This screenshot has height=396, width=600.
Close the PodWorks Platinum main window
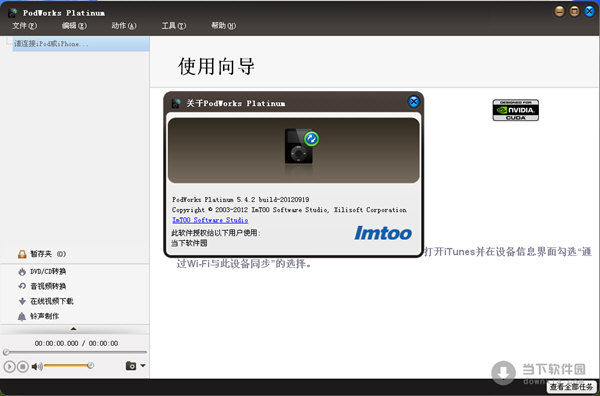pyautogui.click(x=589, y=11)
